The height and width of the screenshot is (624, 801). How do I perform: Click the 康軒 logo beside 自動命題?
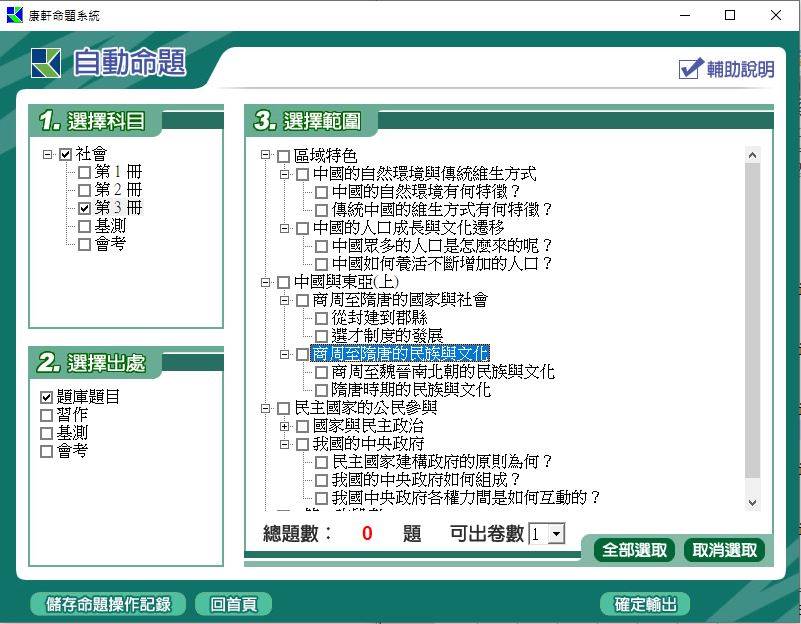coord(46,63)
